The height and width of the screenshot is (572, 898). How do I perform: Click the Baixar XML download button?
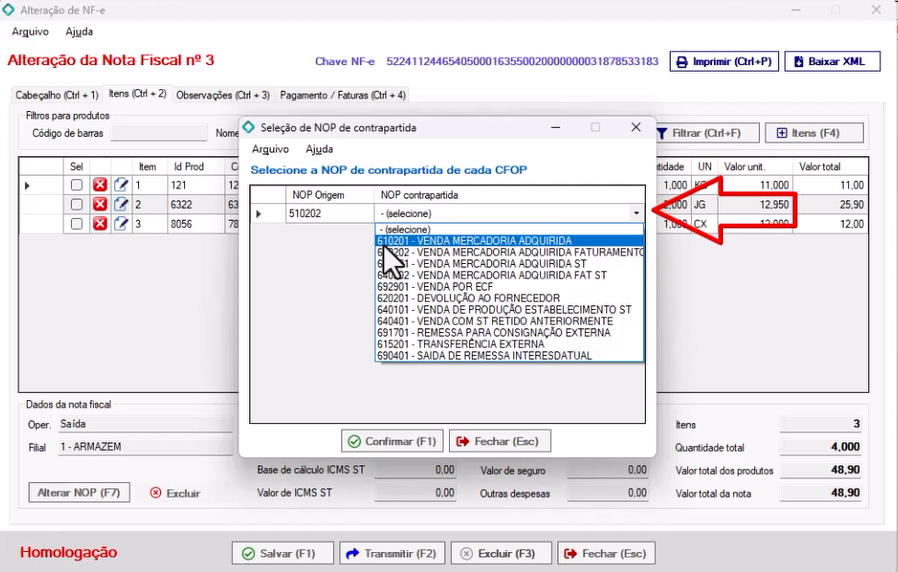click(x=831, y=62)
